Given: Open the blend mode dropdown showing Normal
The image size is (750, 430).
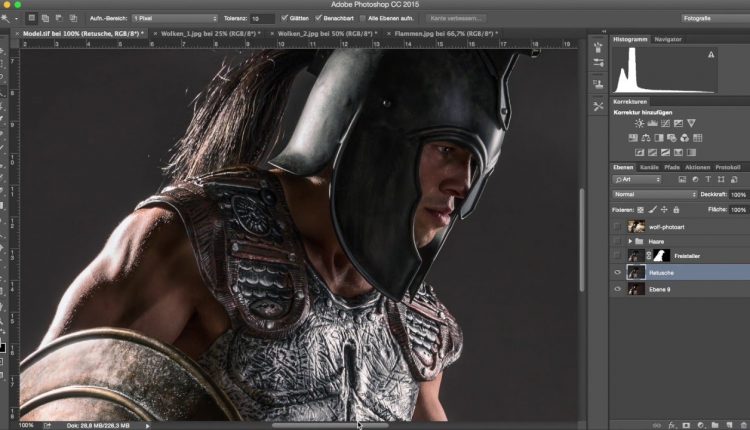Looking at the screenshot, I should point(654,195).
